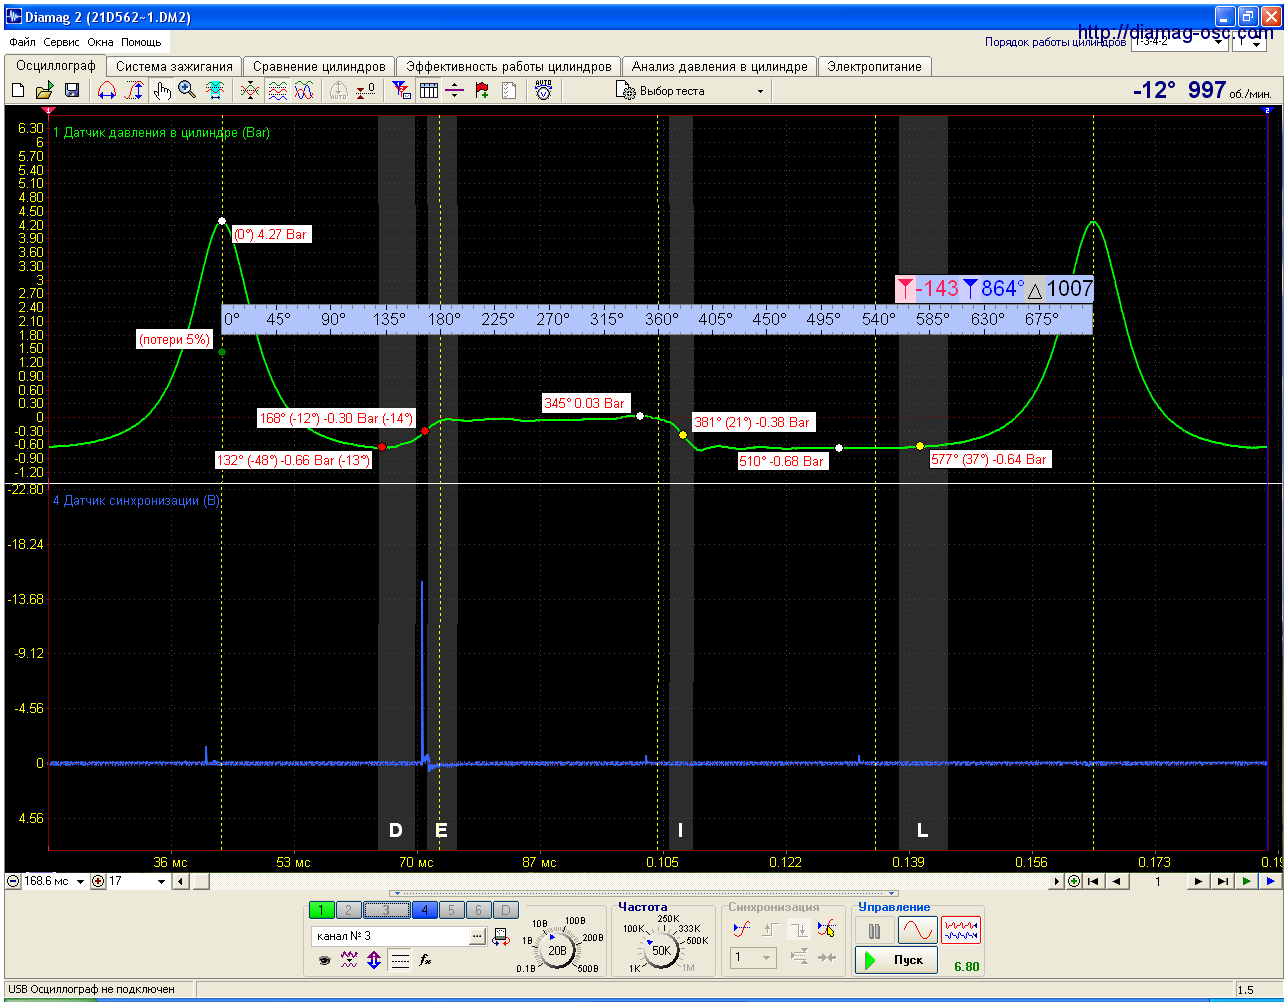Click the cyan fit-to-window tool icon

(x=214, y=91)
